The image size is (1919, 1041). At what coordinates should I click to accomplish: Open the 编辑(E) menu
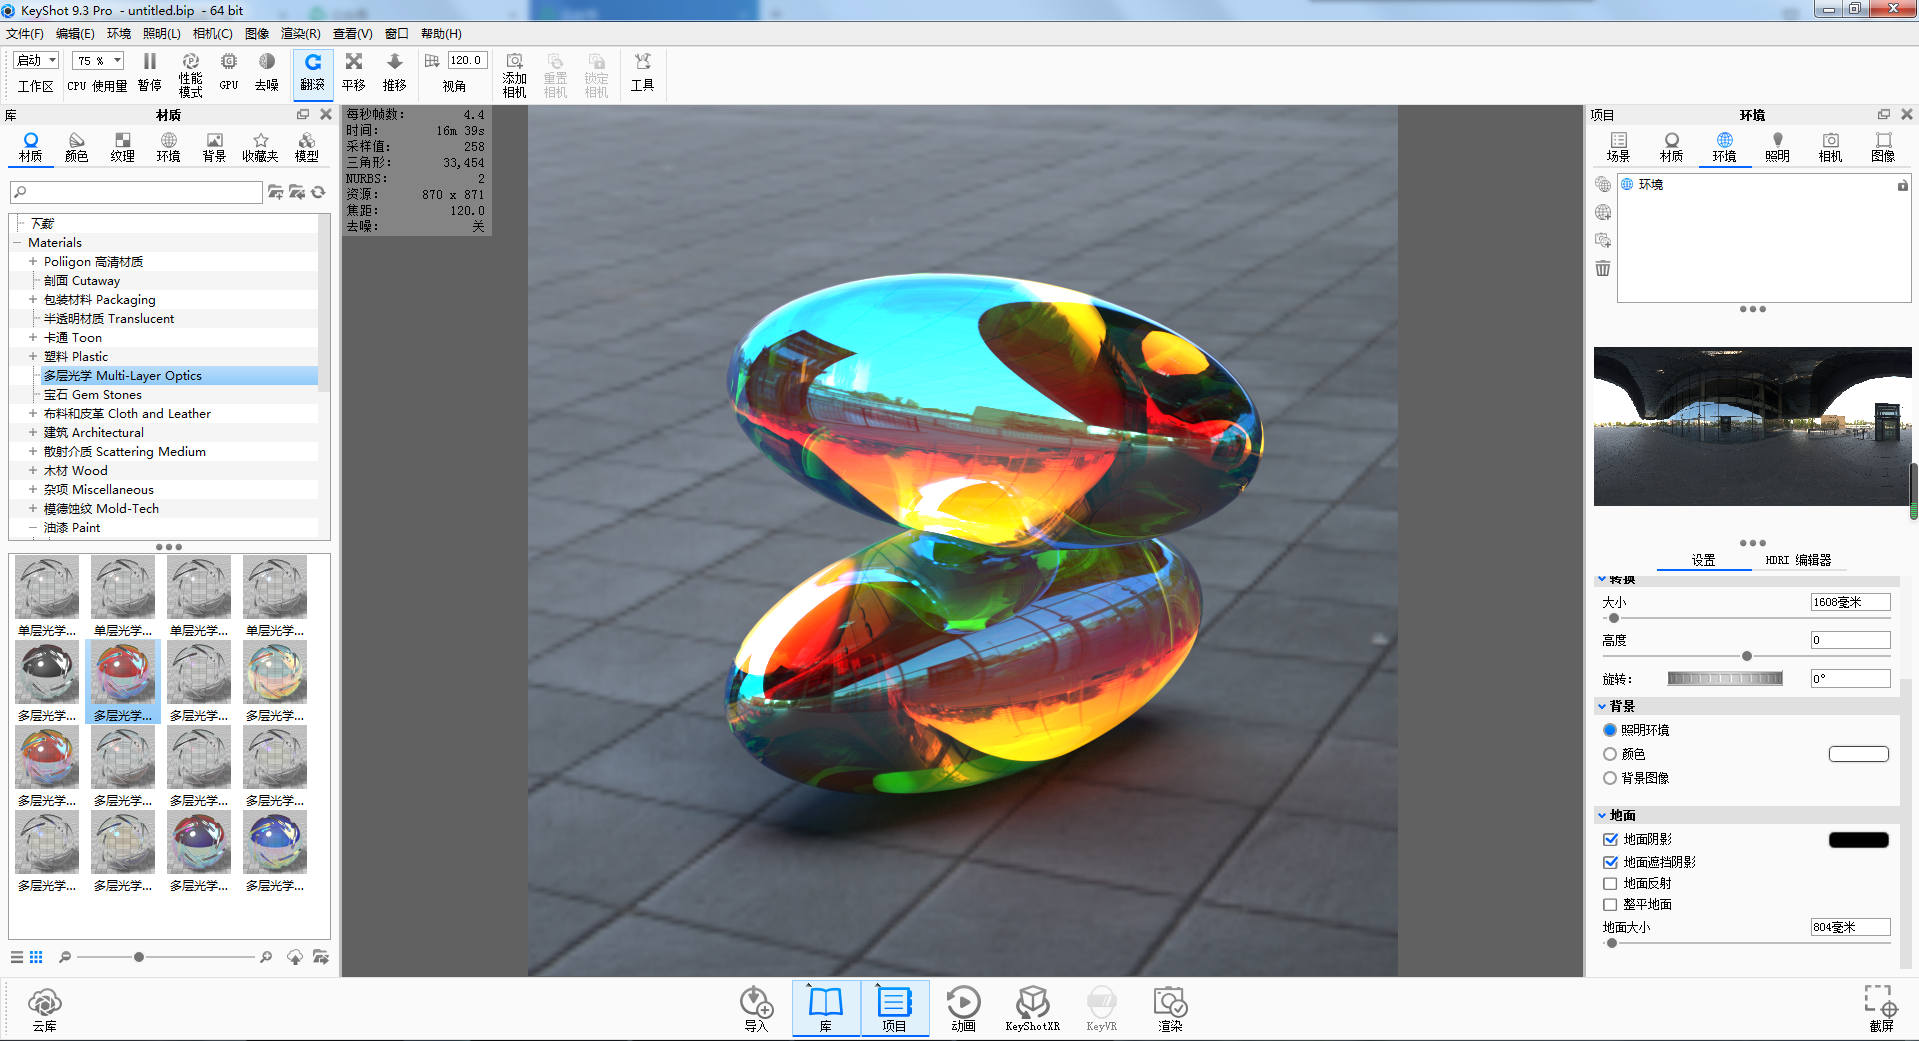click(75, 34)
